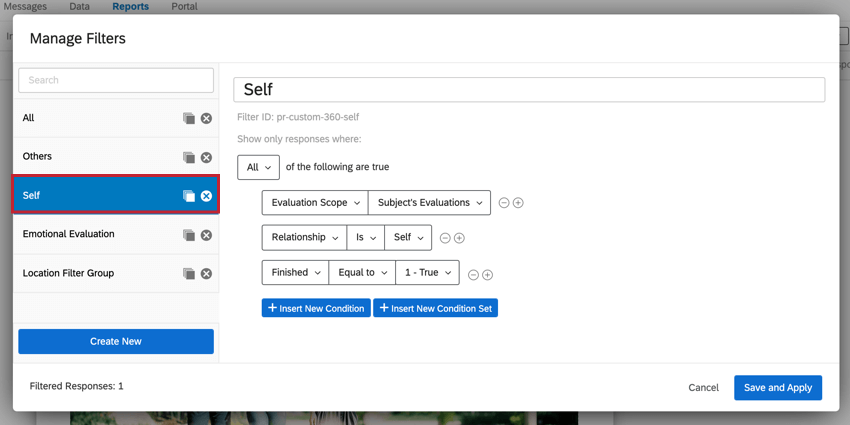Screen dimensions: 850x425
Task: Open the All/Any conditions dropdown
Action: [x=258, y=167]
